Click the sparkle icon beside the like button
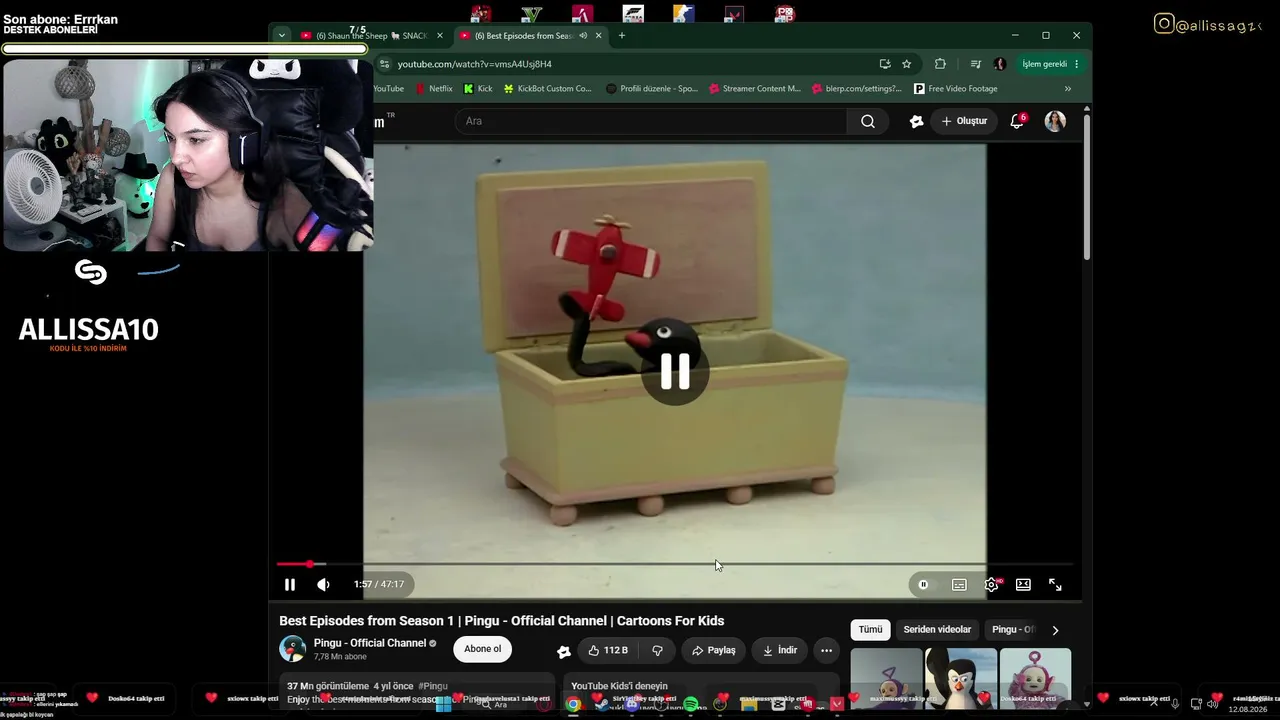 (x=564, y=651)
